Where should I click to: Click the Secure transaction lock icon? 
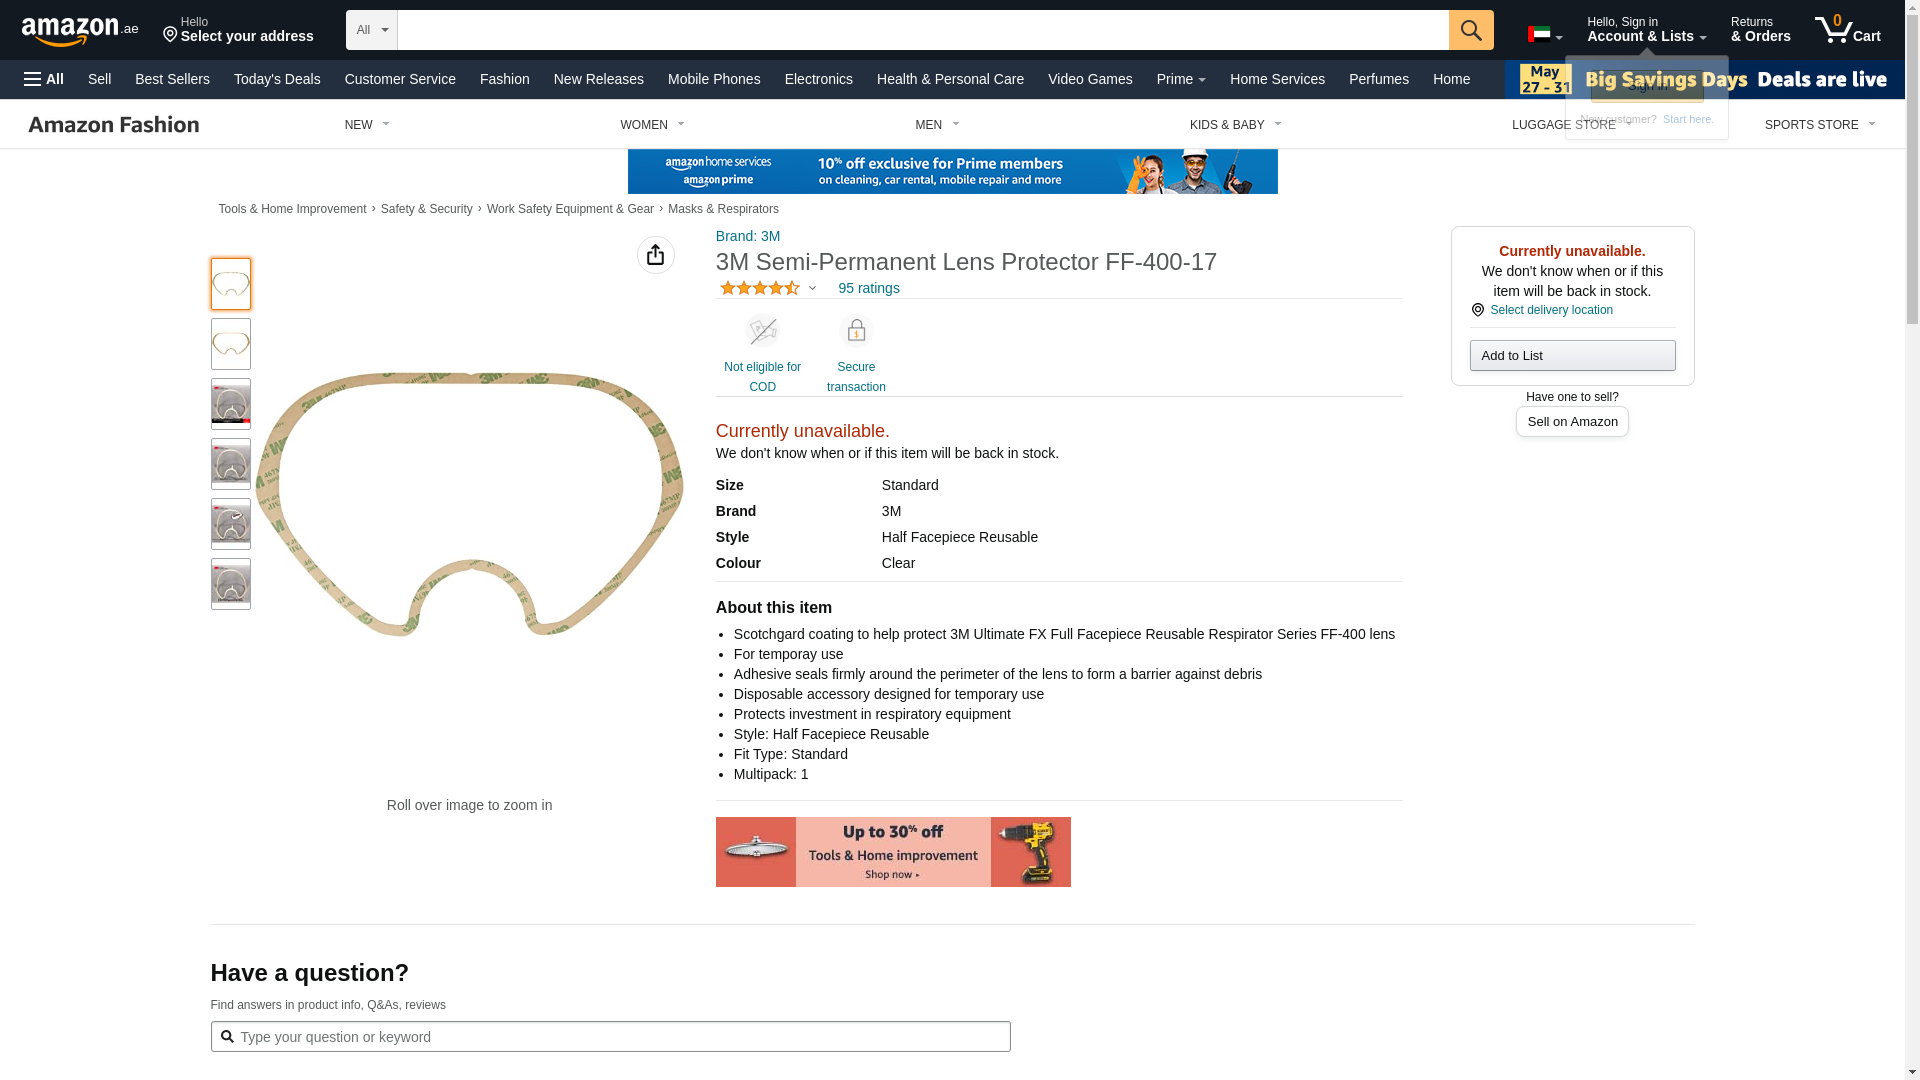pos(856,331)
